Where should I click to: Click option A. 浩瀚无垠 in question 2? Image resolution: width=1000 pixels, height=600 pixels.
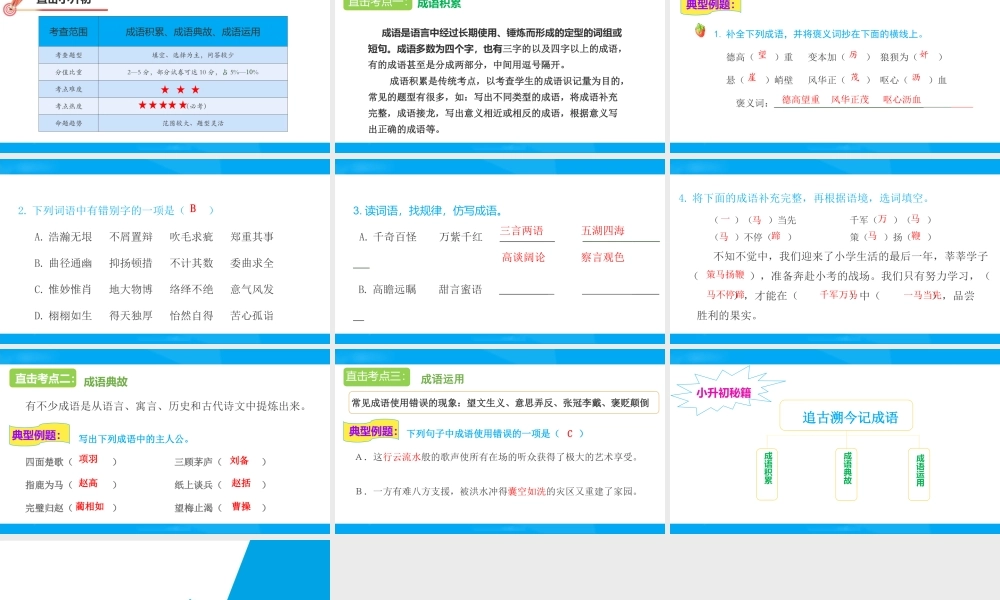[63, 237]
